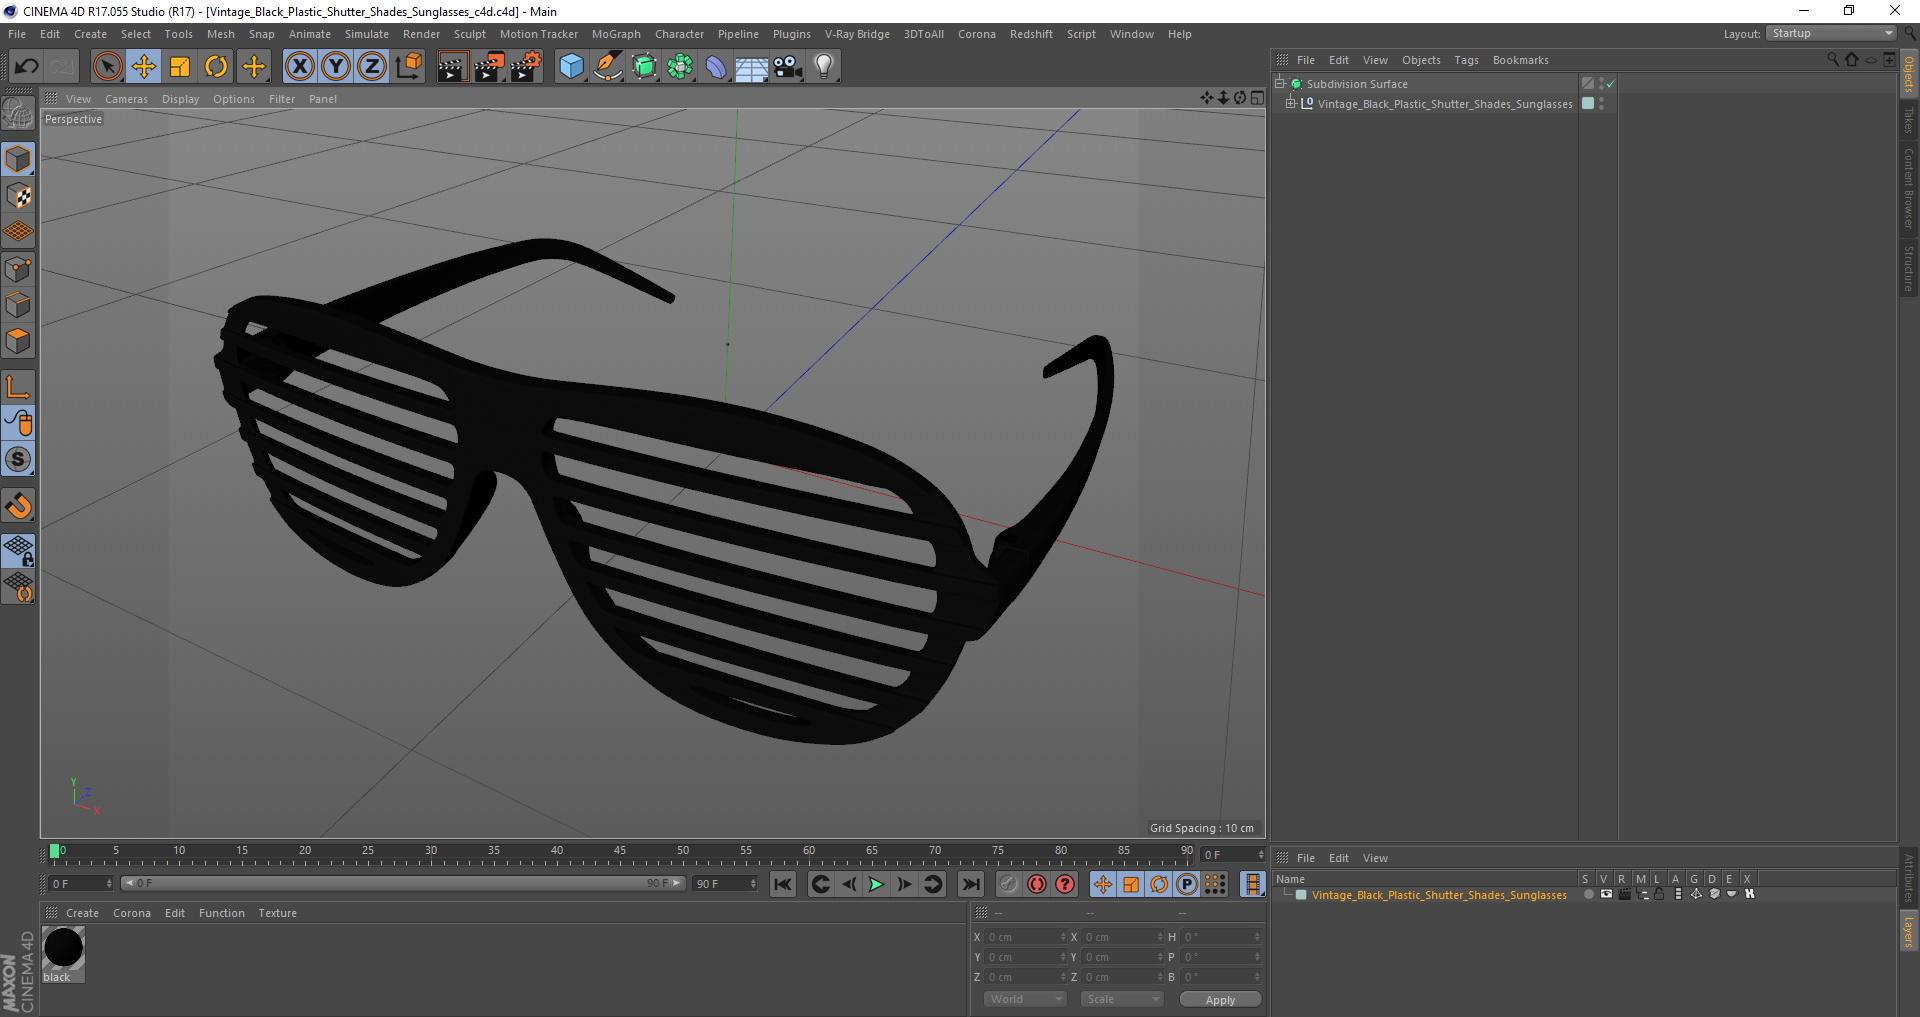Add a Light object
Screen dimensions: 1920x1017
click(x=824, y=66)
